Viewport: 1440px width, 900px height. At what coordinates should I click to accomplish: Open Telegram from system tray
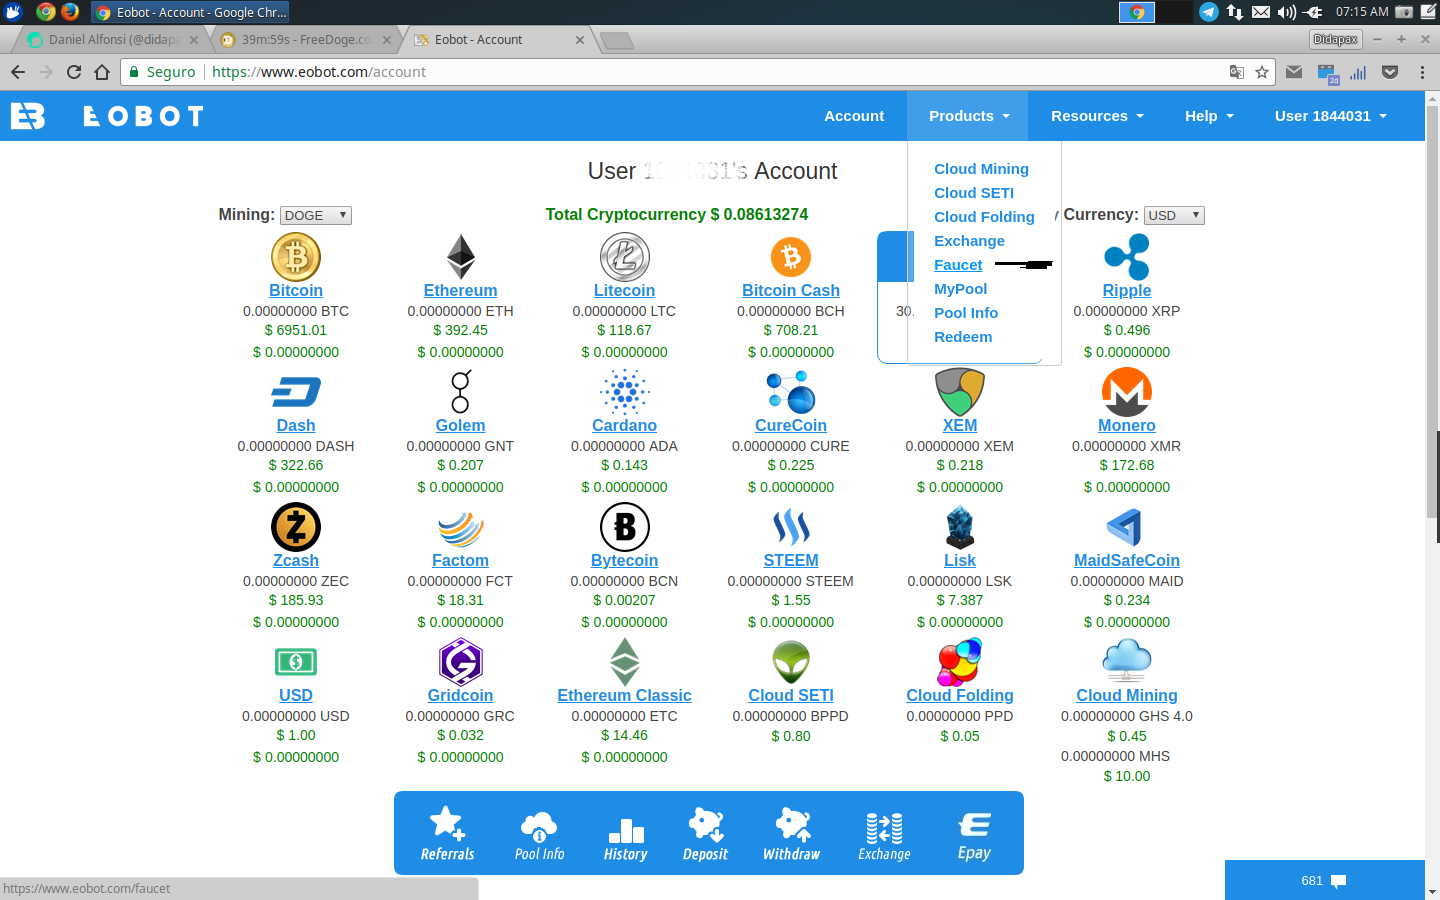coord(1209,12)
